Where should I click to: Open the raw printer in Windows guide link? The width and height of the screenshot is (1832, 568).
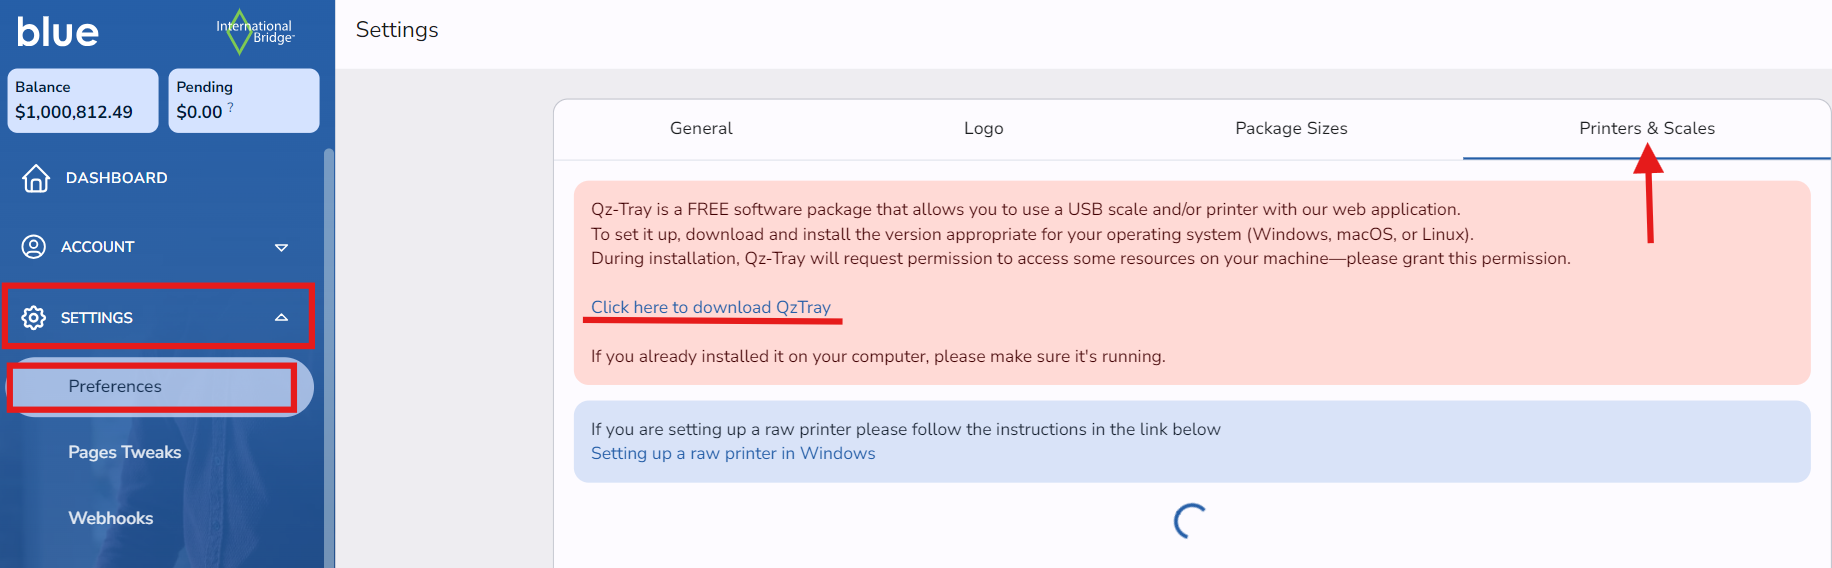click(x=733, y=454)
